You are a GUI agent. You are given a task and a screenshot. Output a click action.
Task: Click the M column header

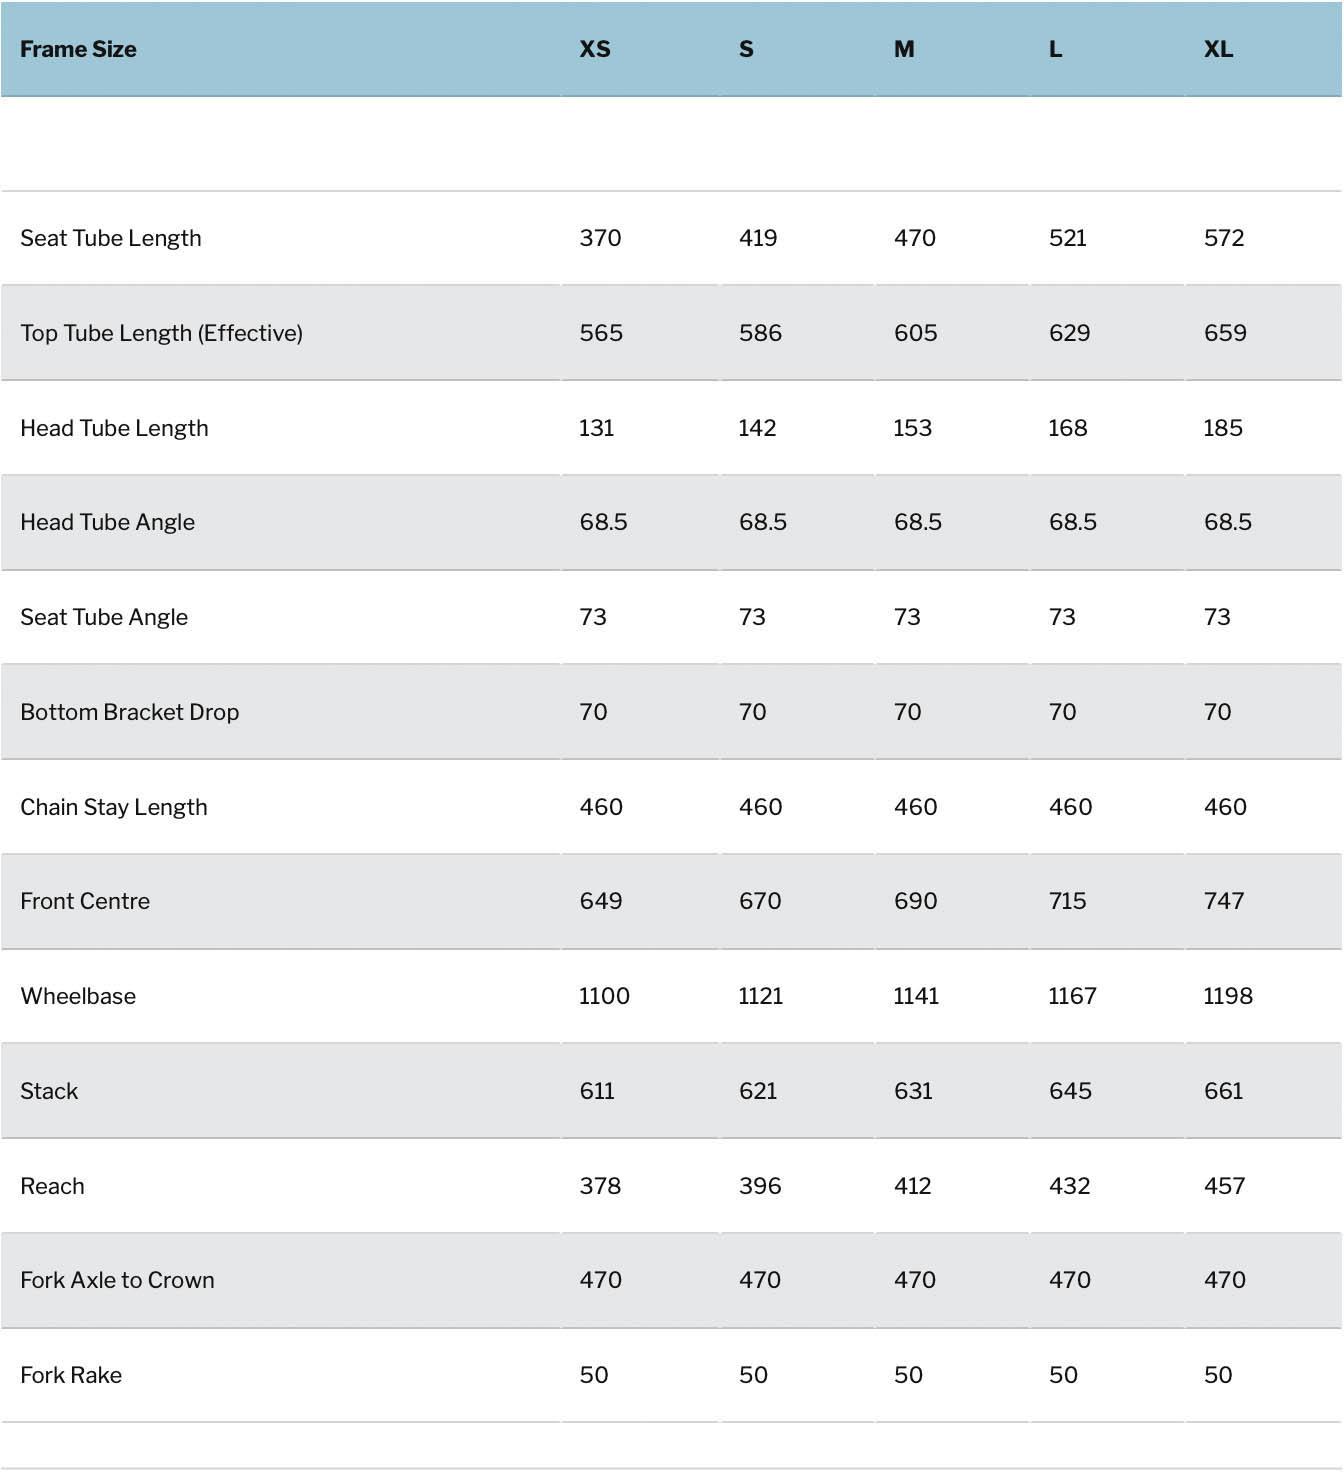click(904, 49)
